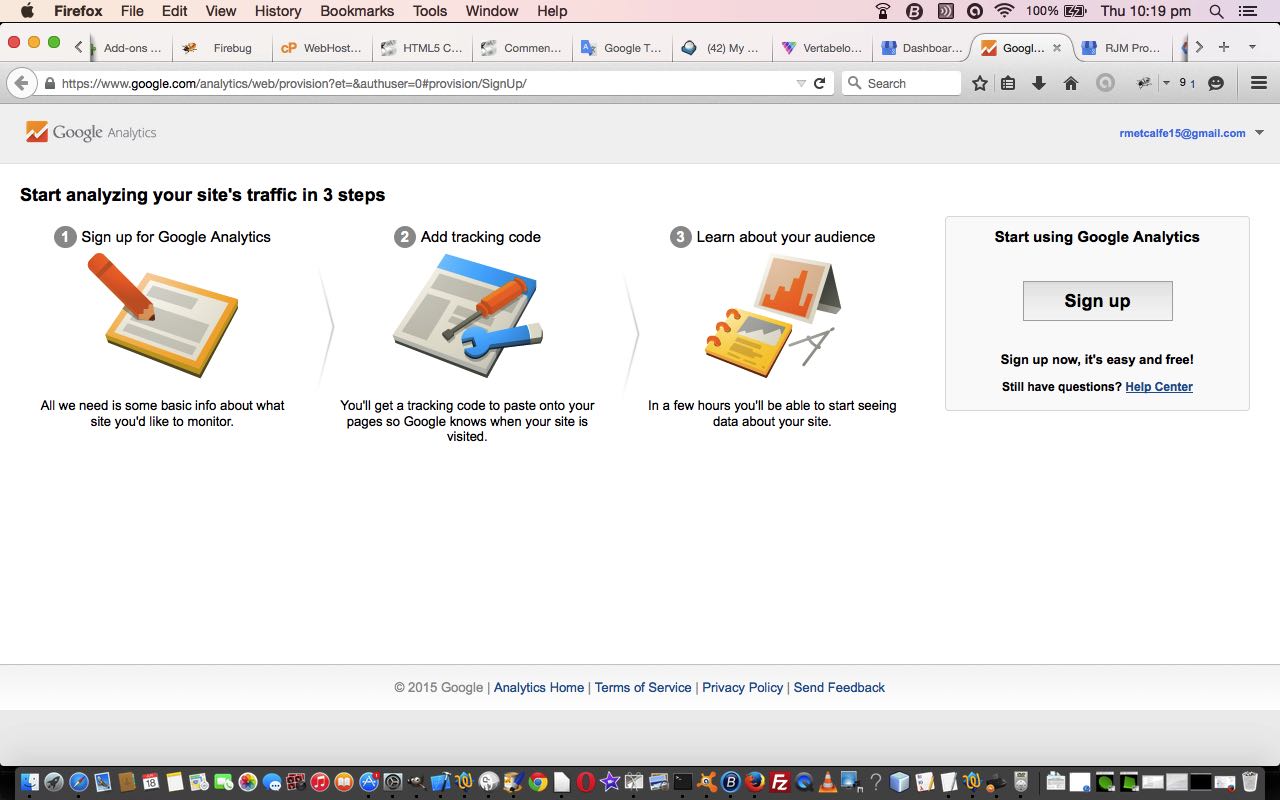Open the Tools menu
Image resolution: width=1280 pixels, height=800 pixels.
[430, 11]
